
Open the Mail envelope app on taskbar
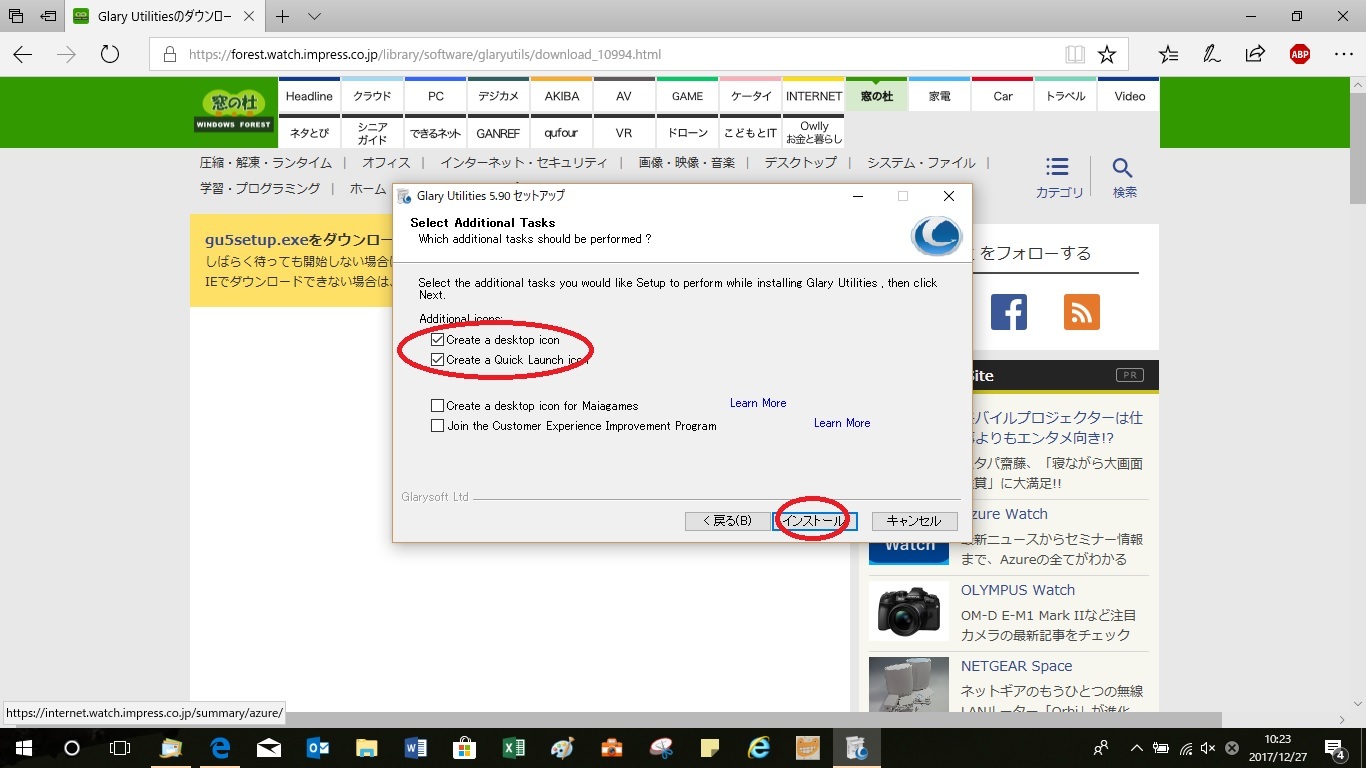269,747
